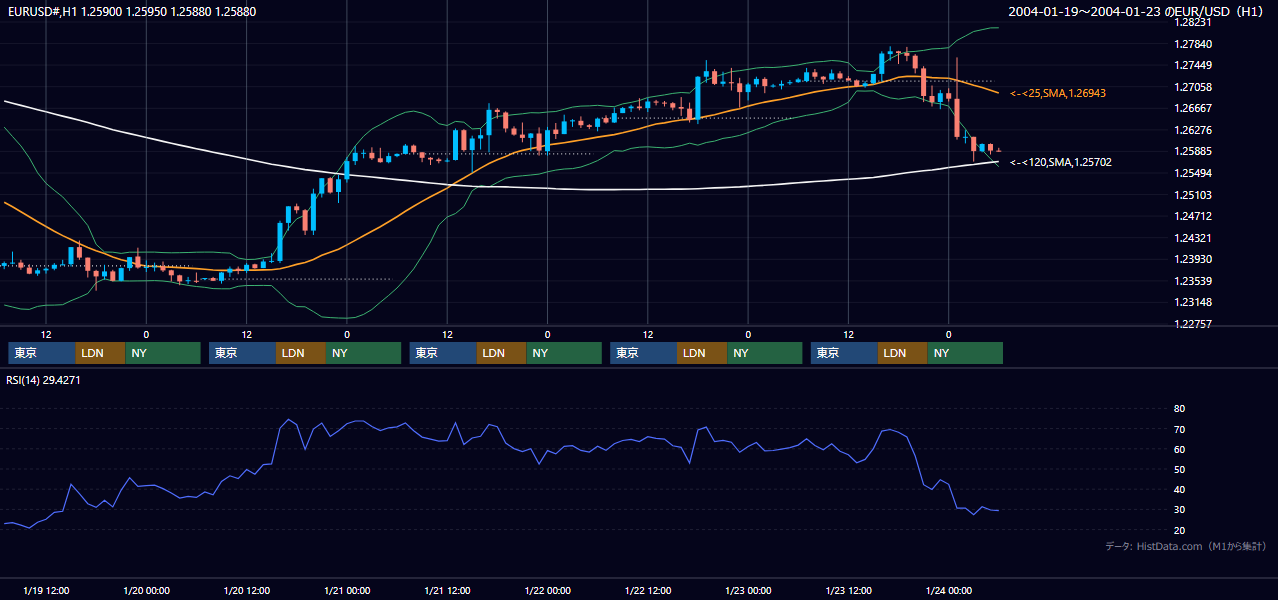Image resolution: width=1278 pixels, height=600 pixels.
Task: Click the leftmost LDN session box
Action: pyautogui.click(x=101, y=353)
